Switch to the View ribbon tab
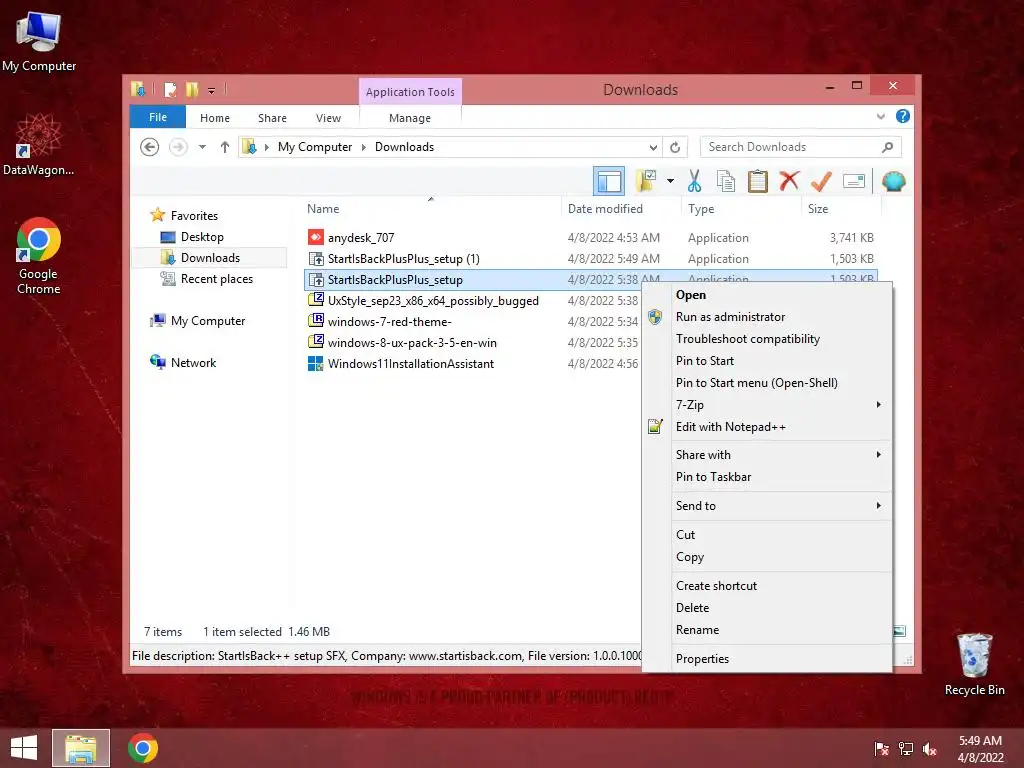The width and height of the screenshot is (1024, 768). pyautogui.click(x=328, y=118)
